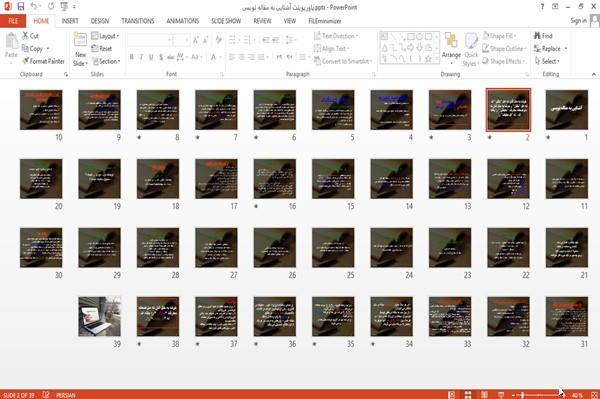
Task: Clear all formatting eraser icon
Action: pos(218,40)
